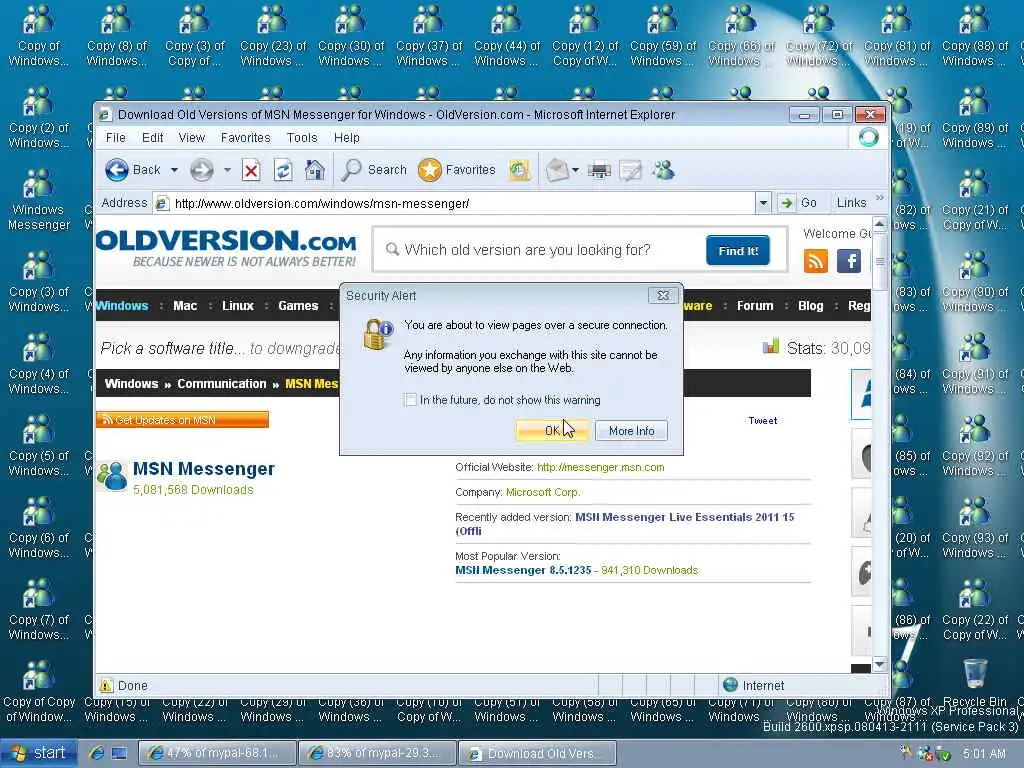Launch Messenger from the IE toolbar icon
Viewport: 1024px width, 768px height.
coord(663,170)
